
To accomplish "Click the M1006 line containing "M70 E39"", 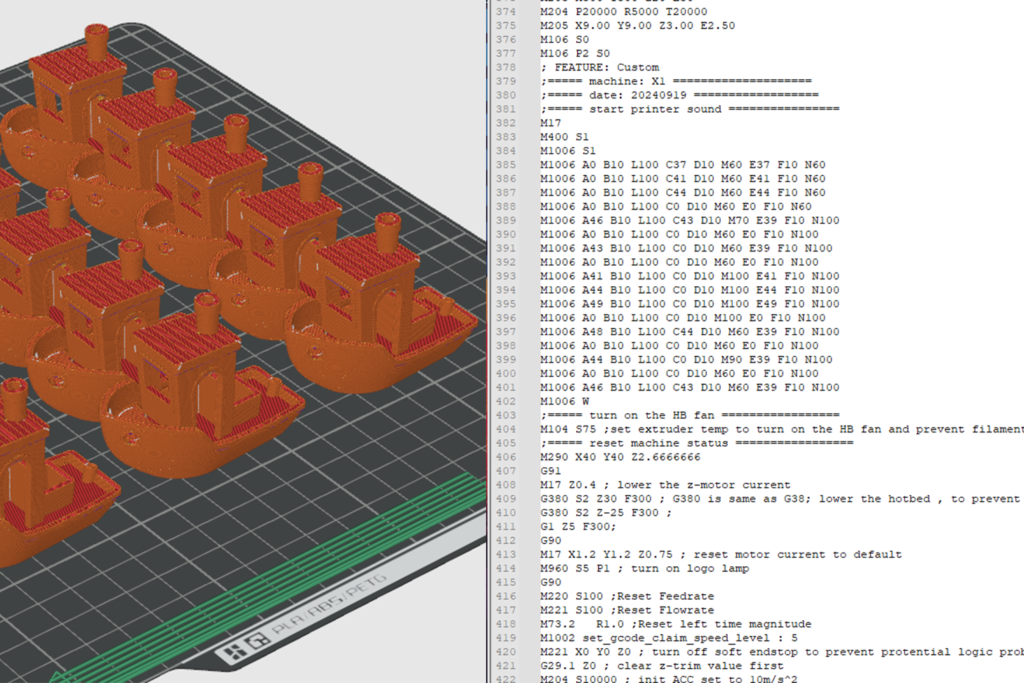I will point(690,221).
